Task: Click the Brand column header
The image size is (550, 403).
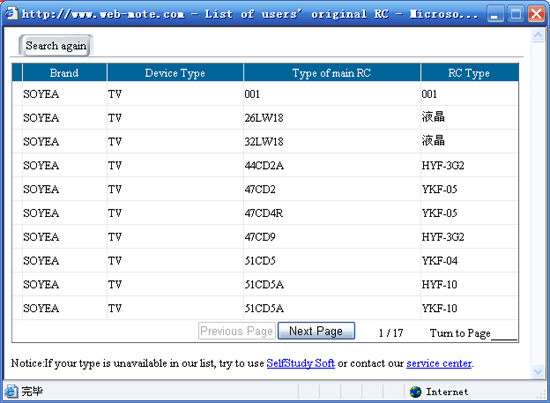Action: pyautogui.click(x=64, y=73)
